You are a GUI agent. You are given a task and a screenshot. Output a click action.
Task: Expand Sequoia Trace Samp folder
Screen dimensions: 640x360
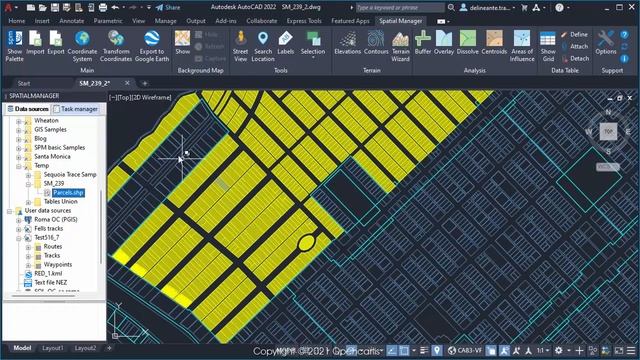[x=28, y=175]
